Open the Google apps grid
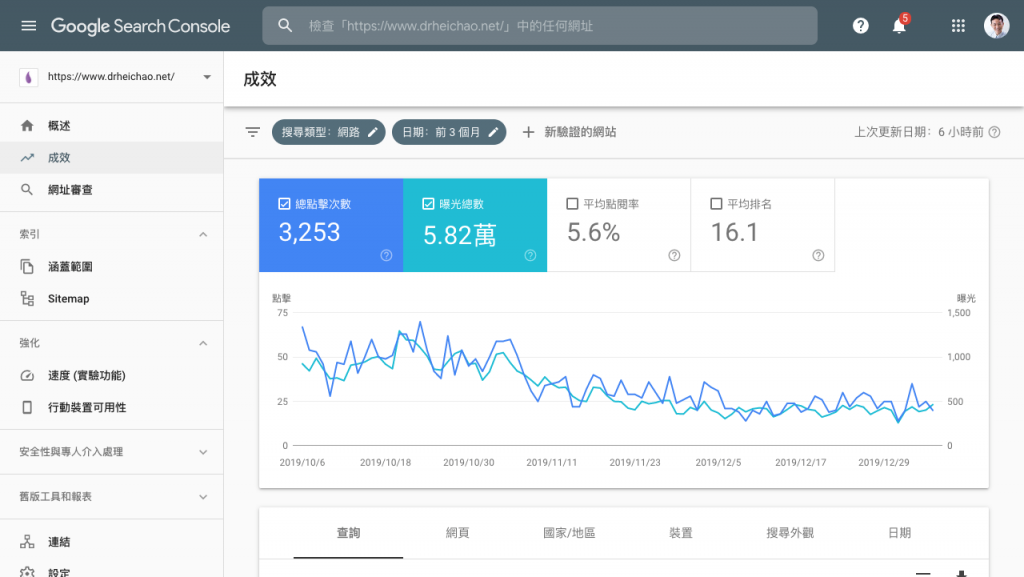The width and height of the screenshot is (1024, 577). (958, 25)
